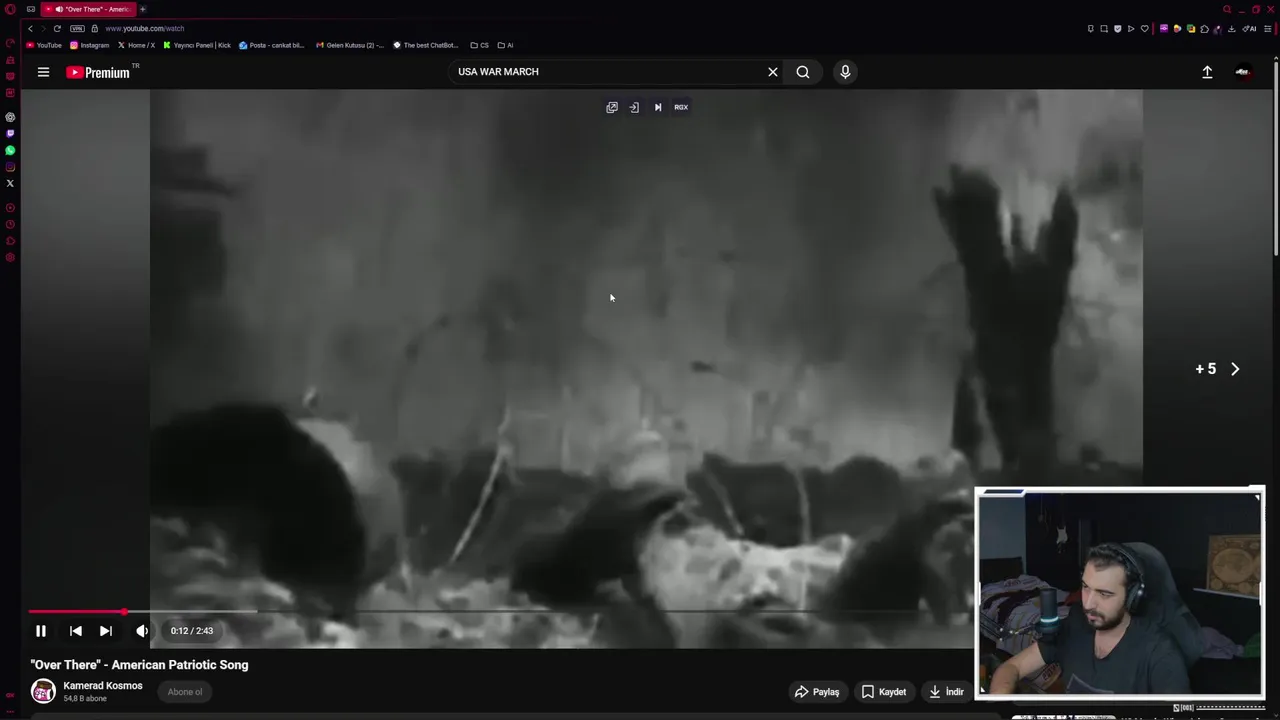Share the video with Paylaş
Screen dimensions: 1280x720
[817, 692]
